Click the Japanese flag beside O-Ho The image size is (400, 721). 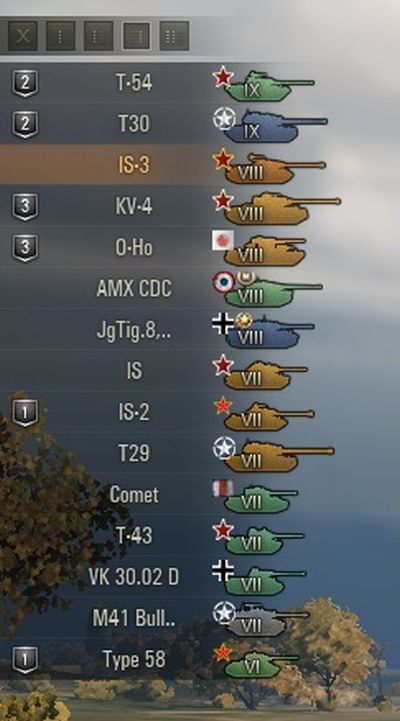tap(223, 240)
